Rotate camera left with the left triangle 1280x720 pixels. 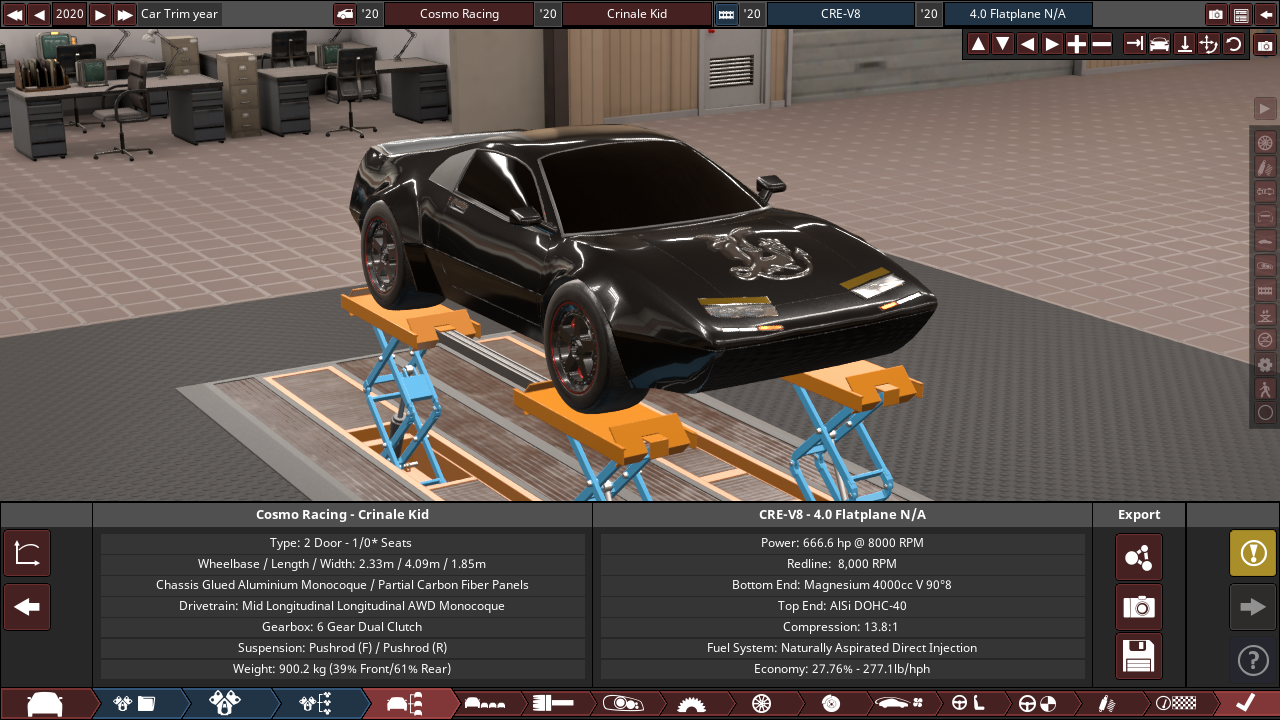point(1027,44)
